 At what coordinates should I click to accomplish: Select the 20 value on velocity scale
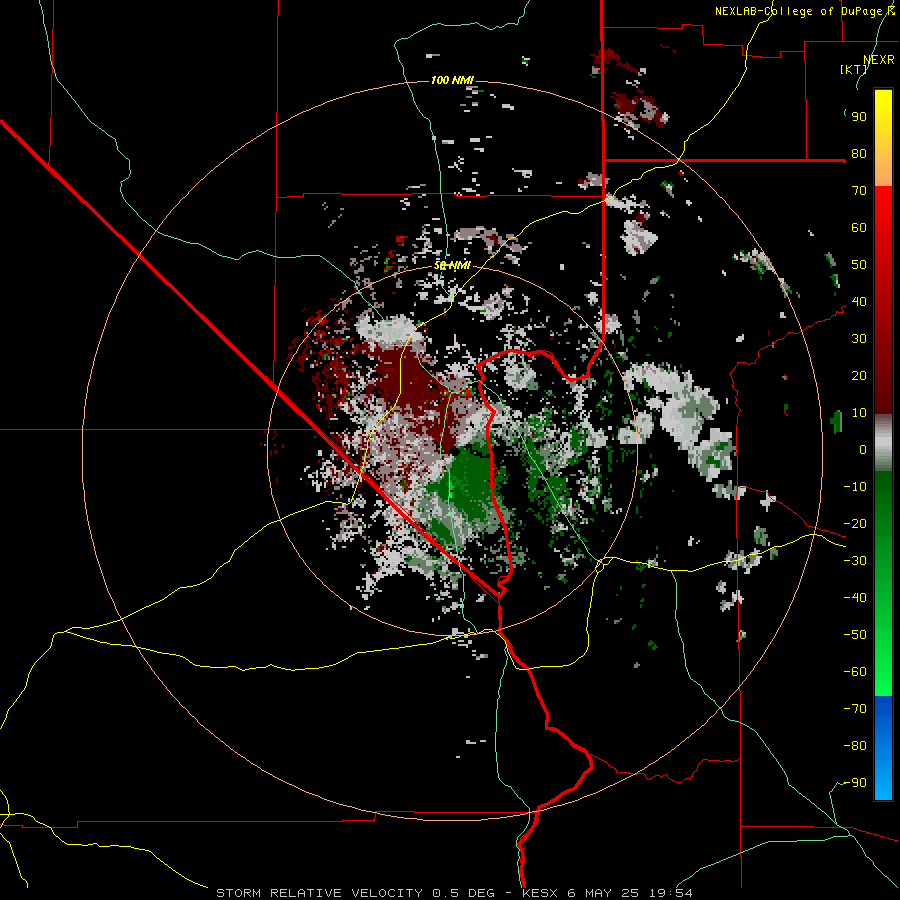tap(859, 376)
